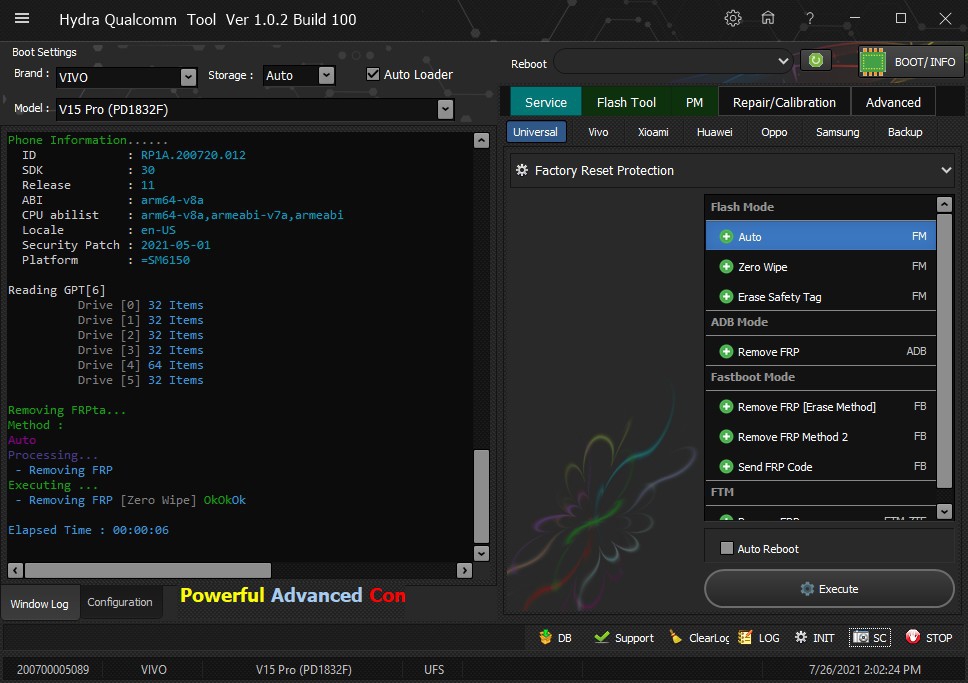Click the log vertical scrollbar thumb

[x=482, y=497]
